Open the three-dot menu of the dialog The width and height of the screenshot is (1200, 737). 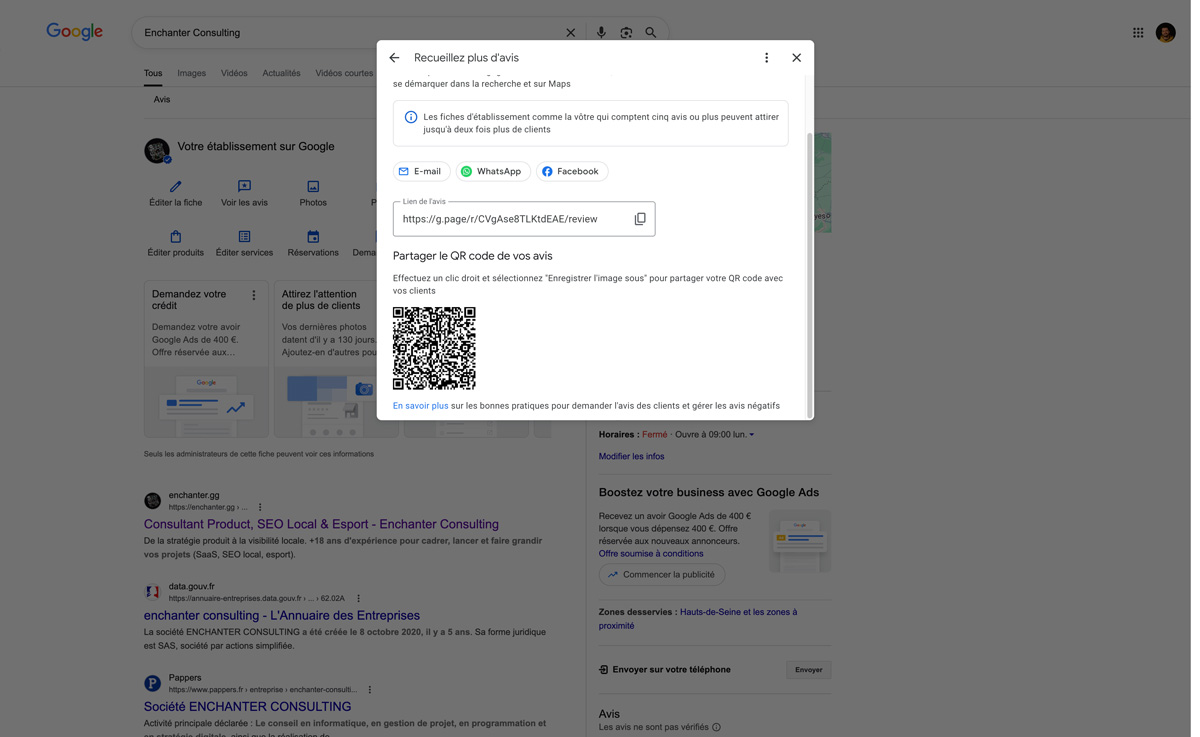tap(766, 57)
